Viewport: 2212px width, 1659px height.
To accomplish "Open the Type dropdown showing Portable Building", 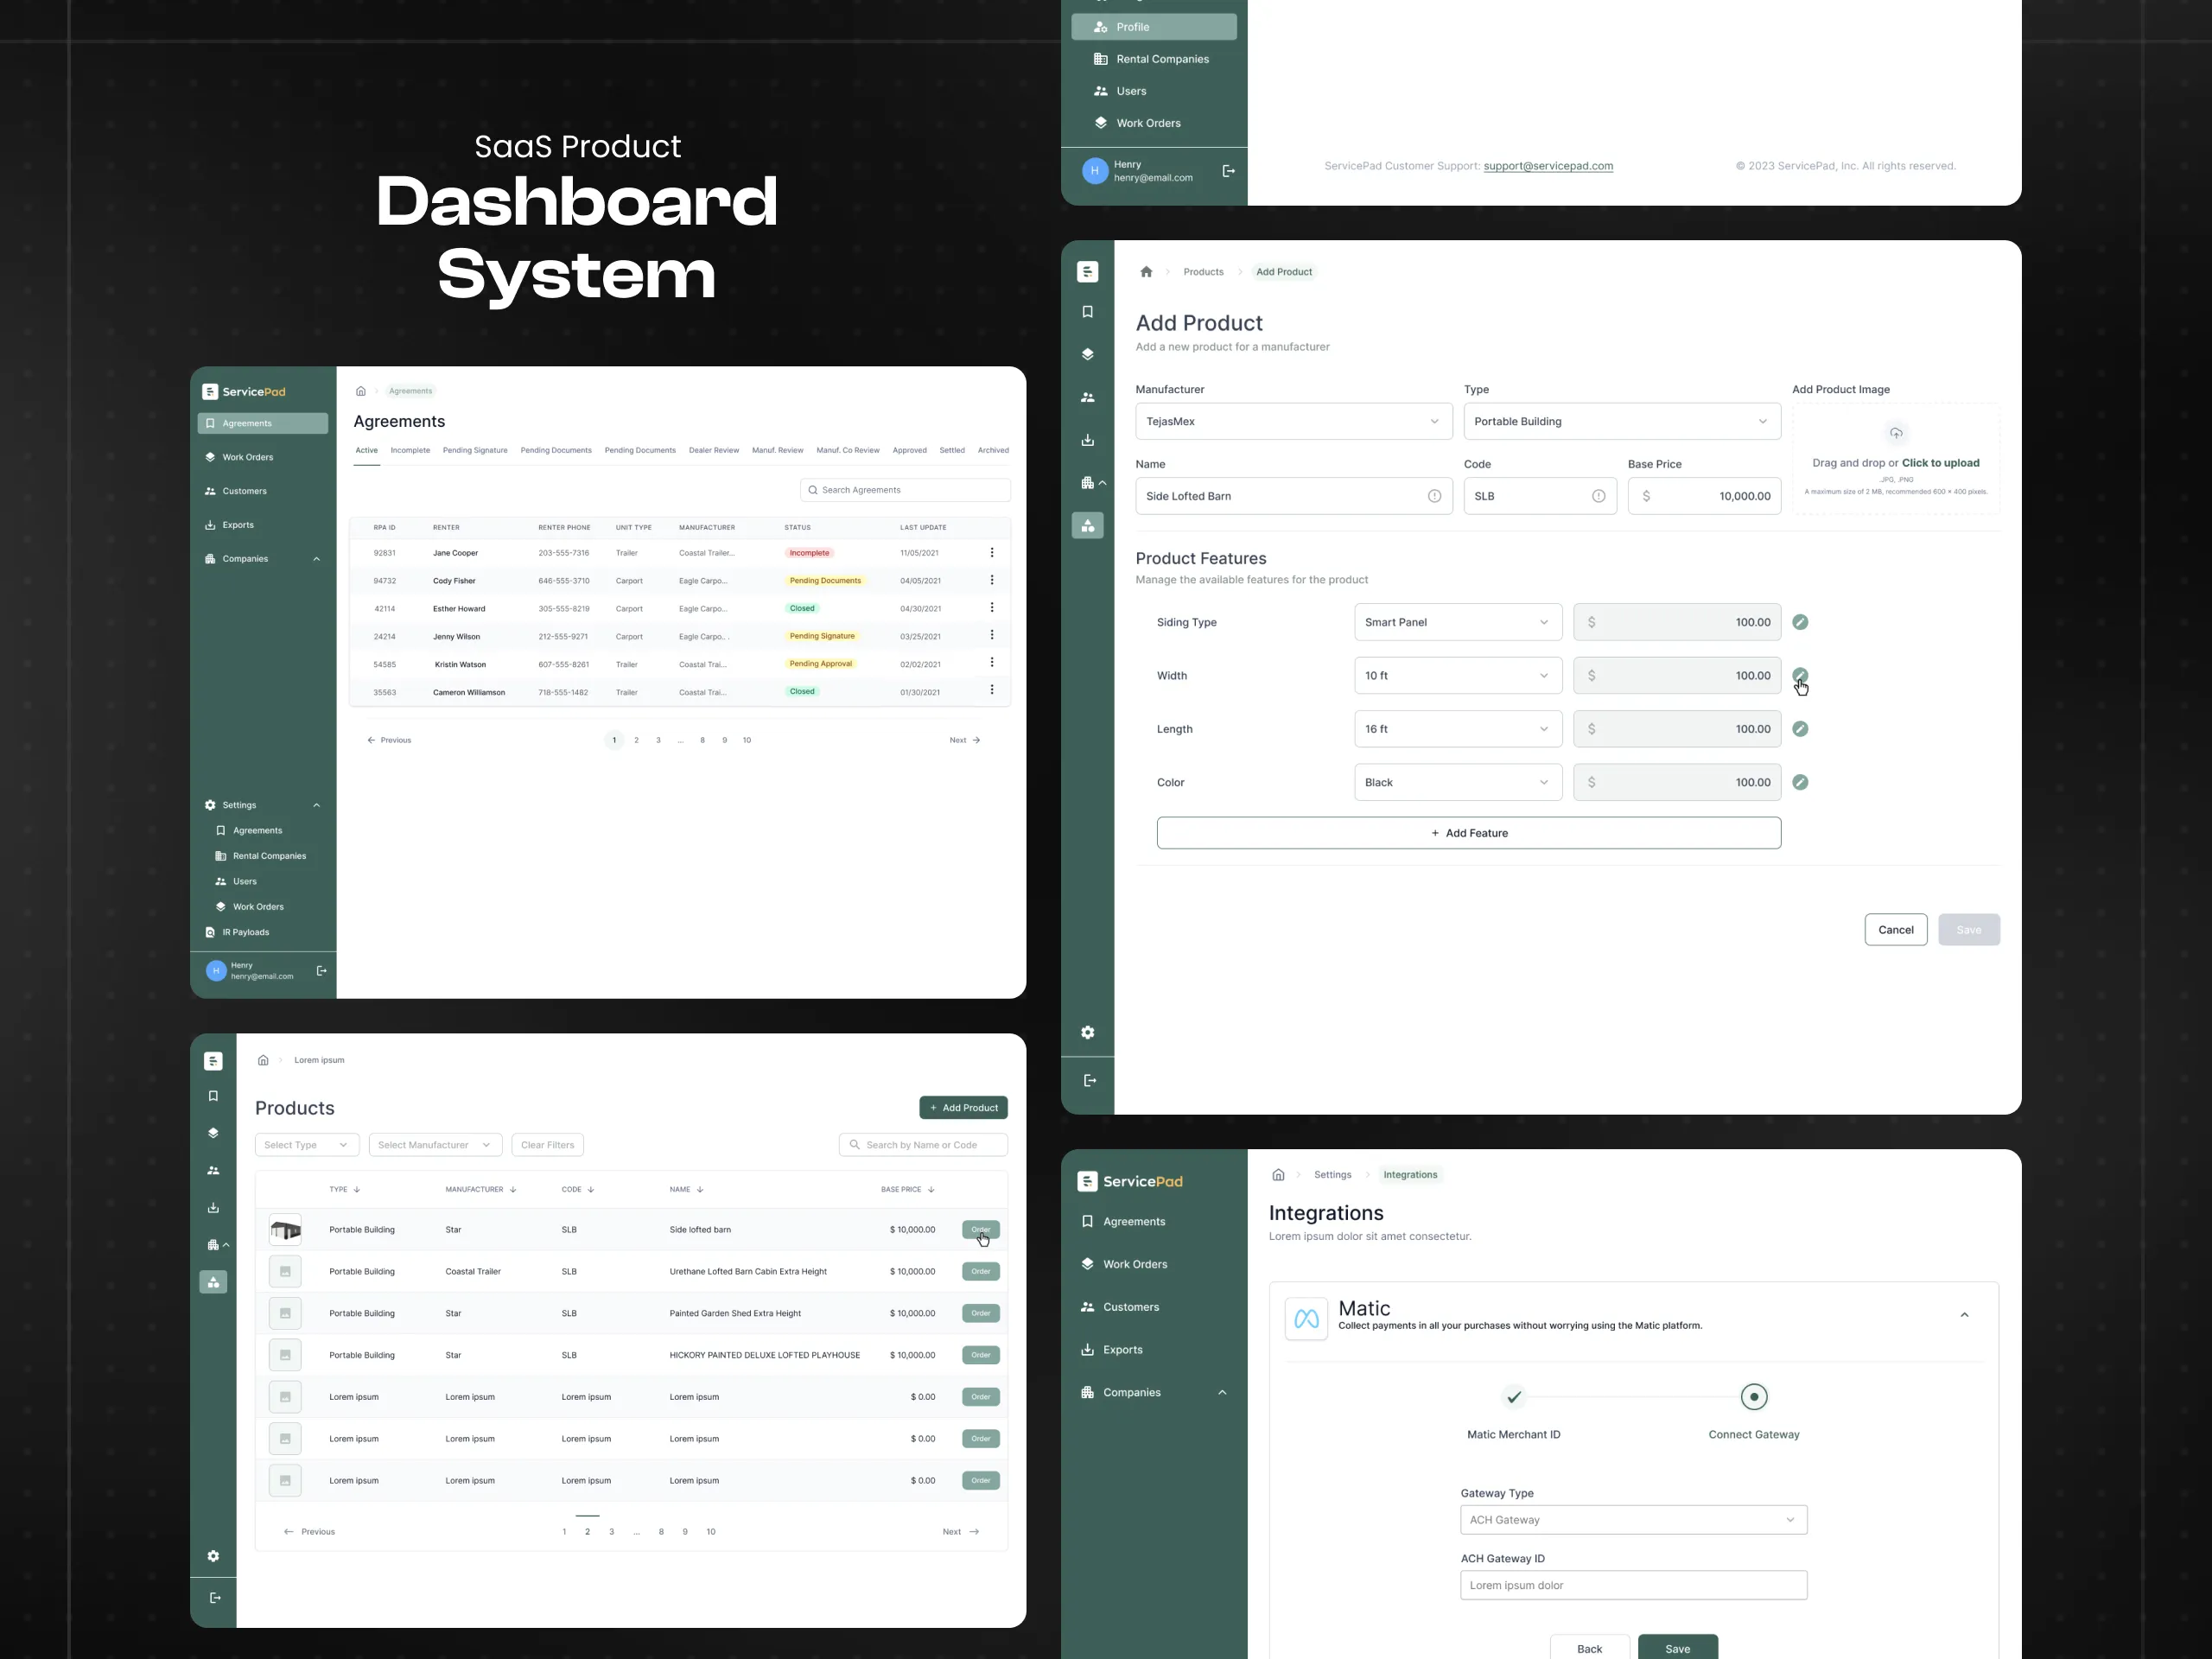I will click(x=1622, y=421).
